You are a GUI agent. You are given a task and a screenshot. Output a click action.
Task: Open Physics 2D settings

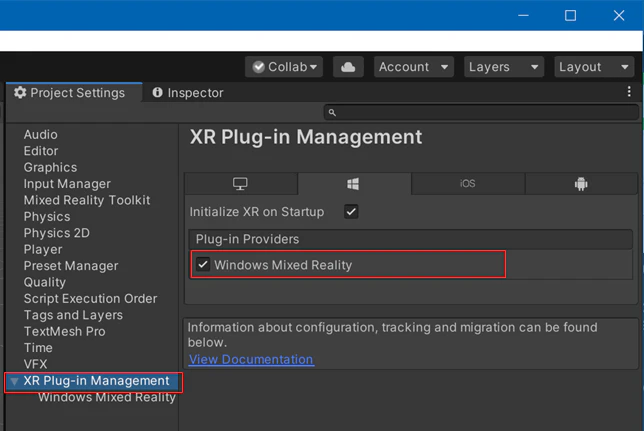(57, 233)
